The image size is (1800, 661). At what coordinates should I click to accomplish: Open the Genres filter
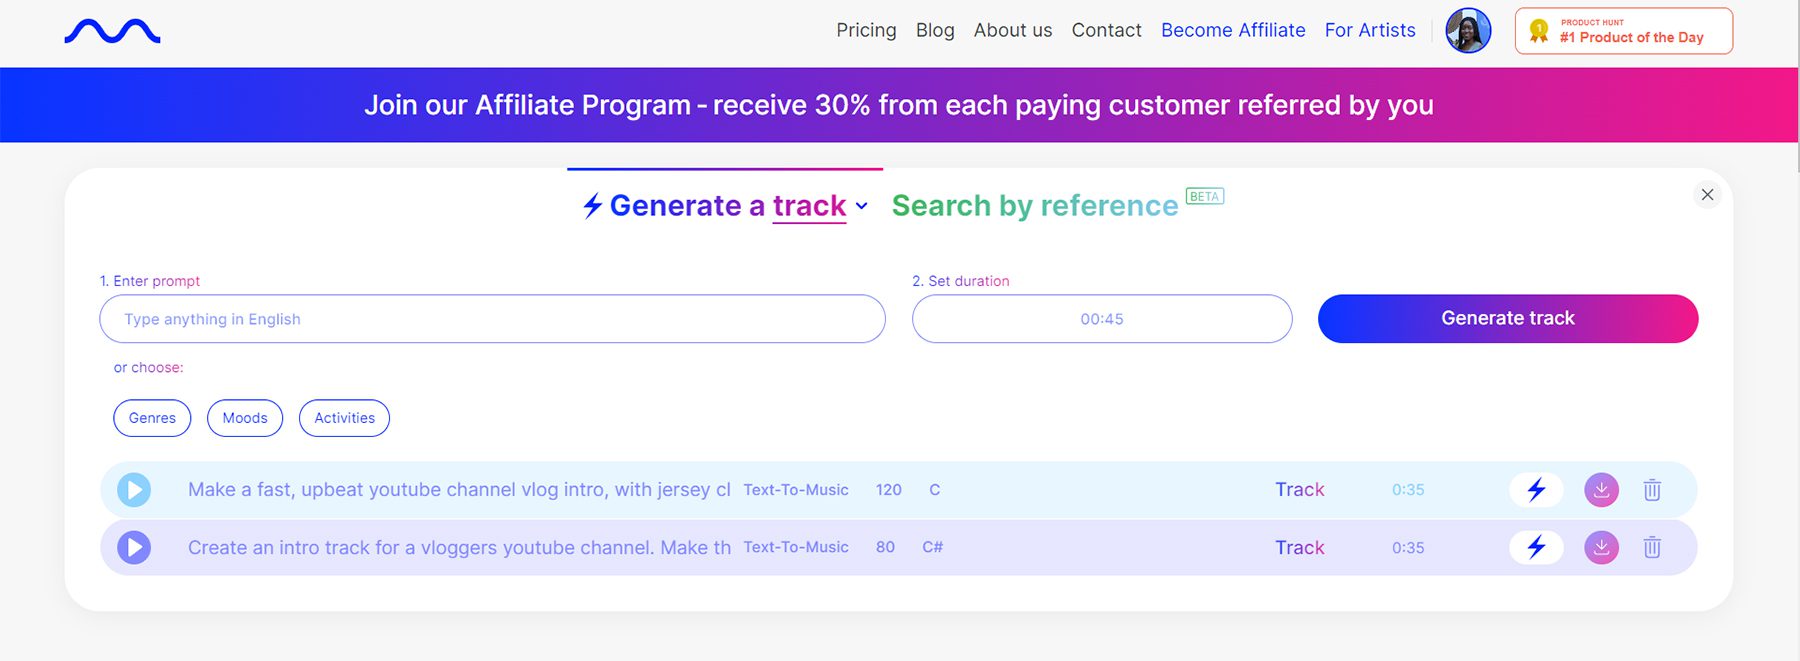click(x=151, y=418)
